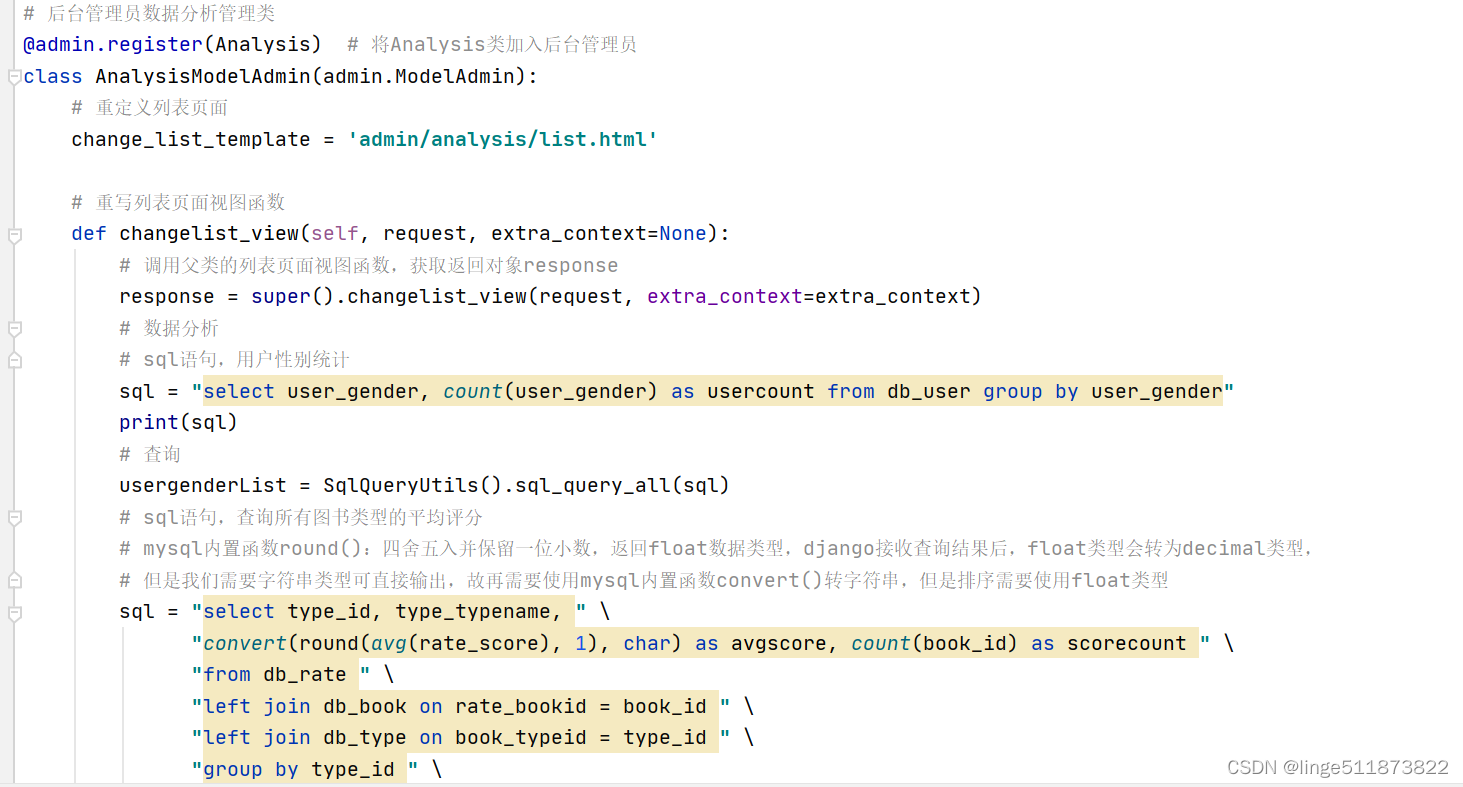Click the comment '# 将Analysis类加入后台管理员'
The height and width of the screenshot is (787, 1463).
click(492, 45)
